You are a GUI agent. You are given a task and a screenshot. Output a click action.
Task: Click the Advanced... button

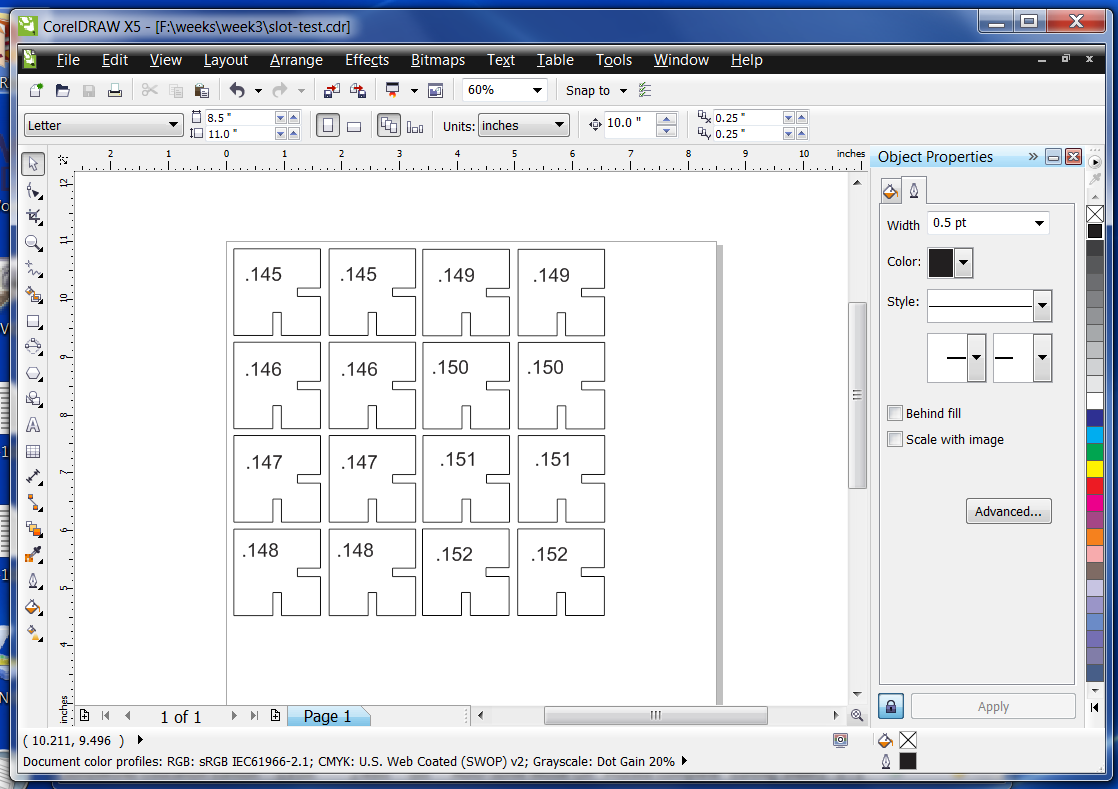[1008, 511]
